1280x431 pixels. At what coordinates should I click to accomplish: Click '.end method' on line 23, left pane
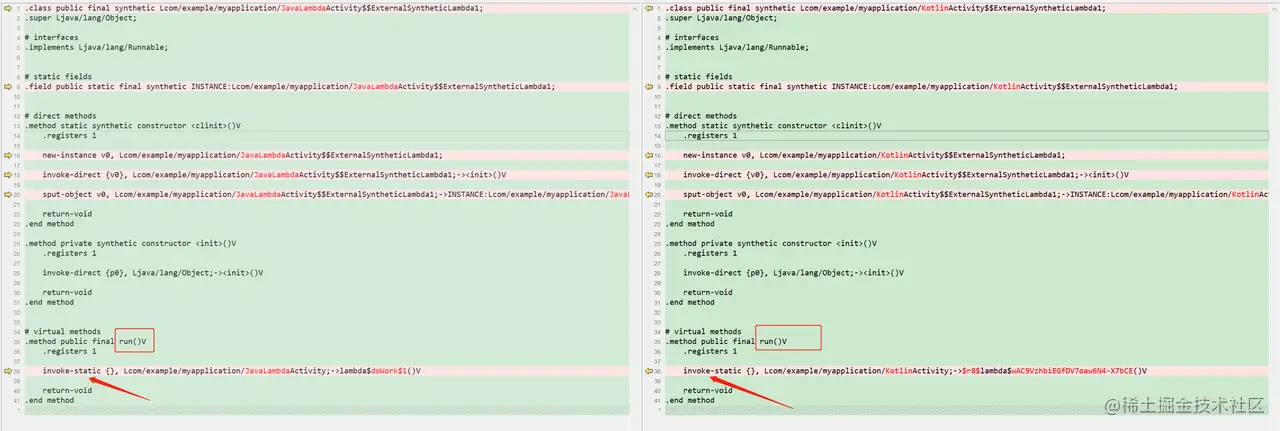(x=49, y=223)
